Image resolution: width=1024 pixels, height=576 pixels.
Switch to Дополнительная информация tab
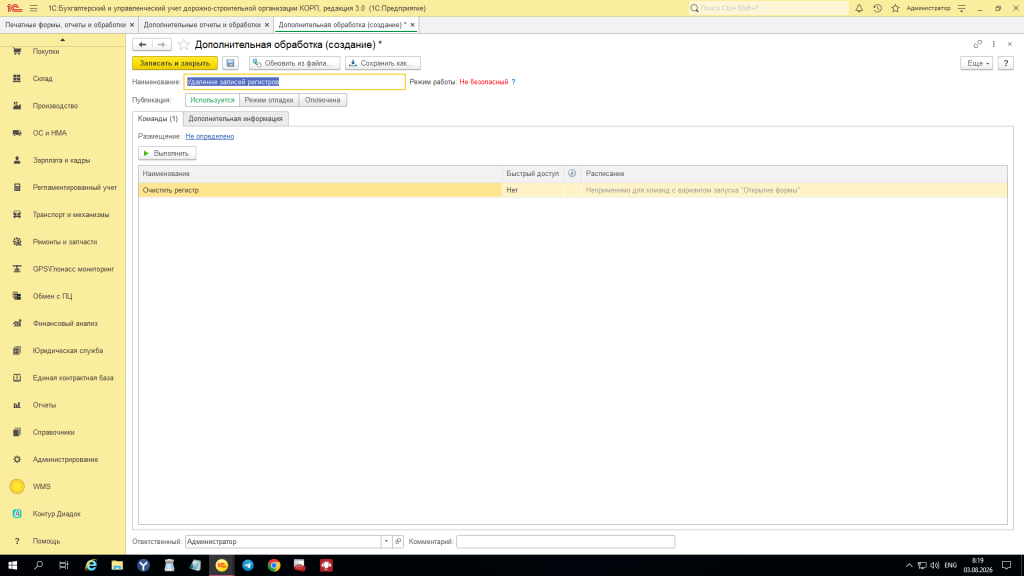coord(235,119)
